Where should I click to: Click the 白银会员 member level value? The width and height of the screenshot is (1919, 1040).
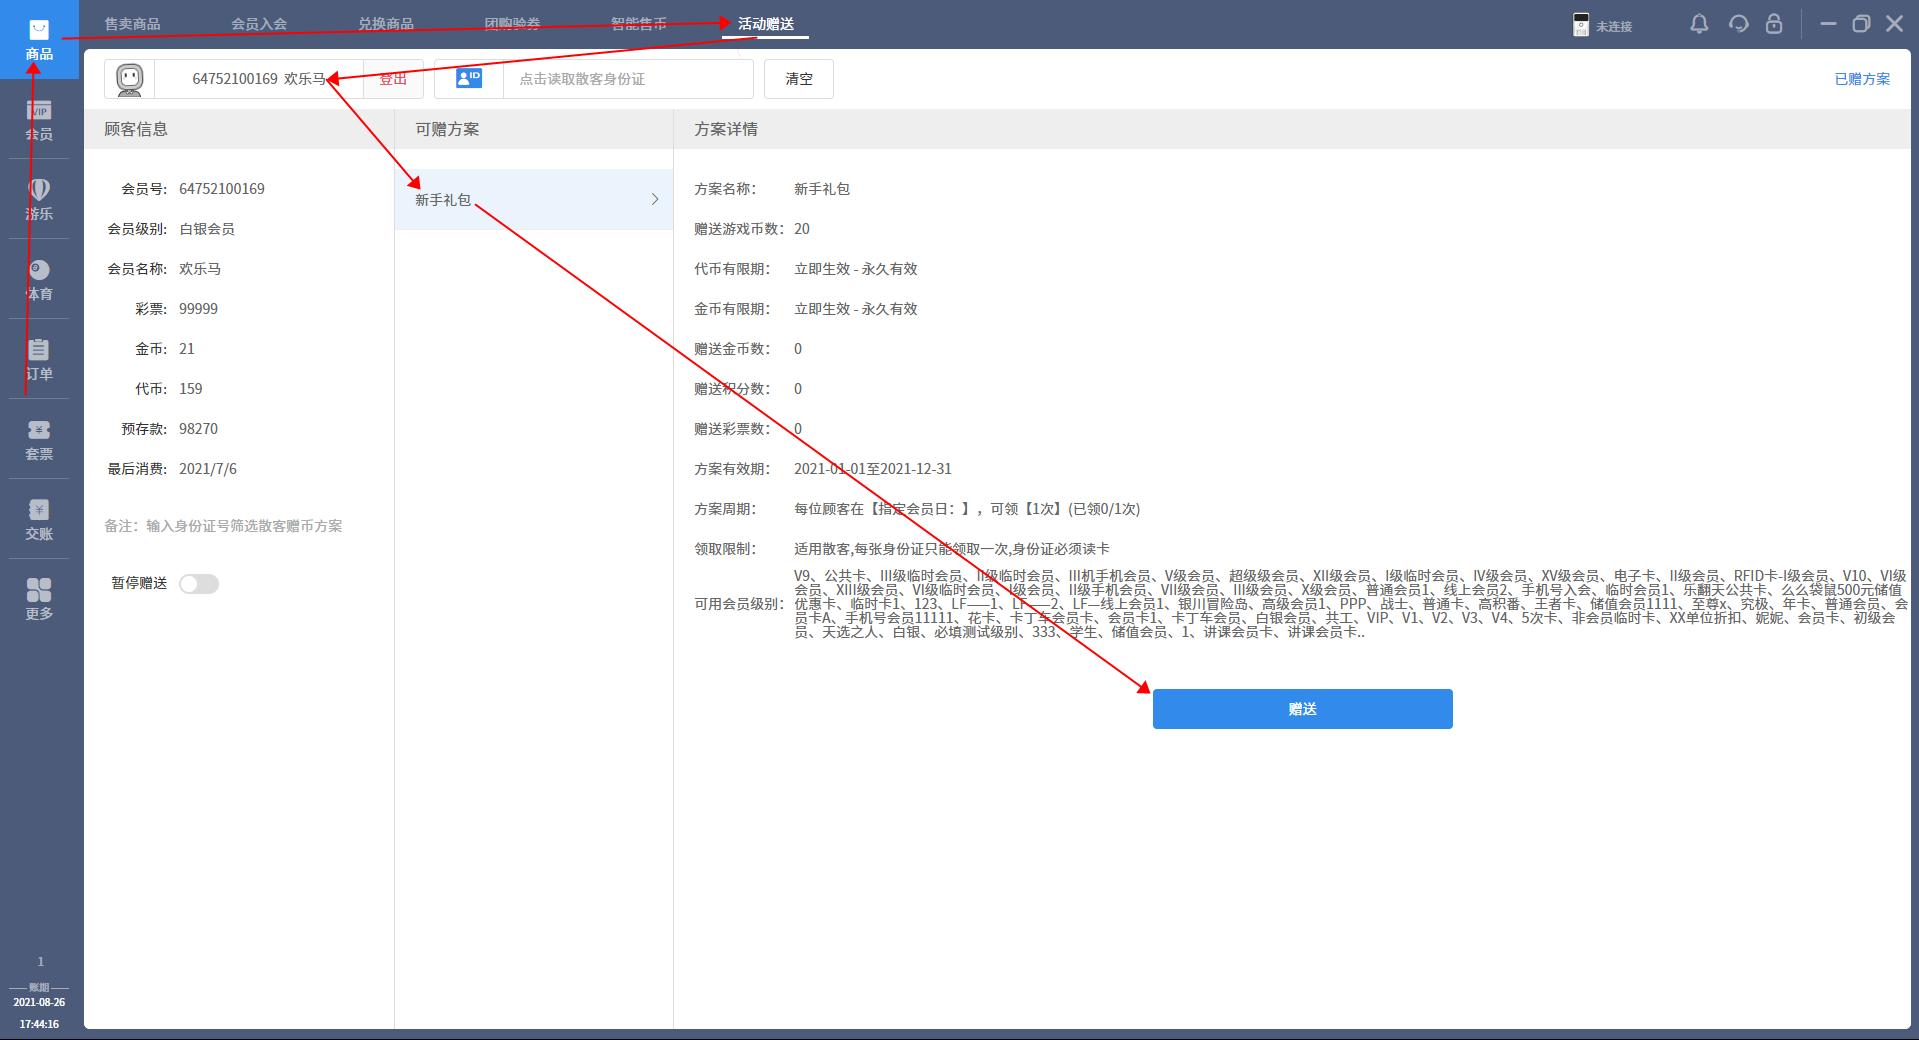(x=207, y=229)
